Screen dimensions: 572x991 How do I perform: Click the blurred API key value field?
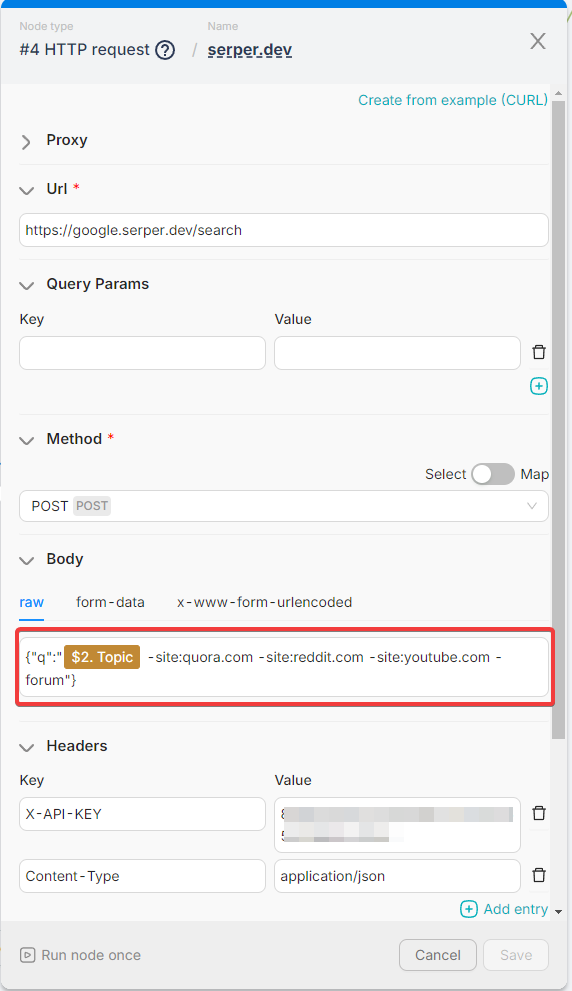click(398, 825)
